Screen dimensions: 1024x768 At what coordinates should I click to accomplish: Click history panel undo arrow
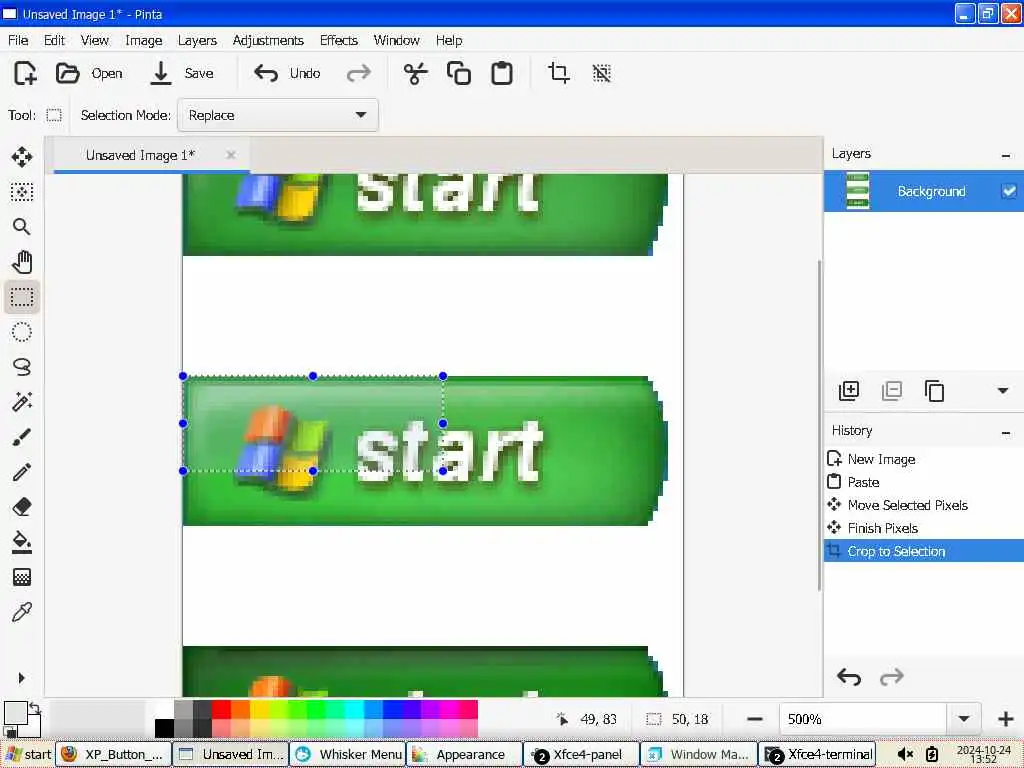click(848, 677)
